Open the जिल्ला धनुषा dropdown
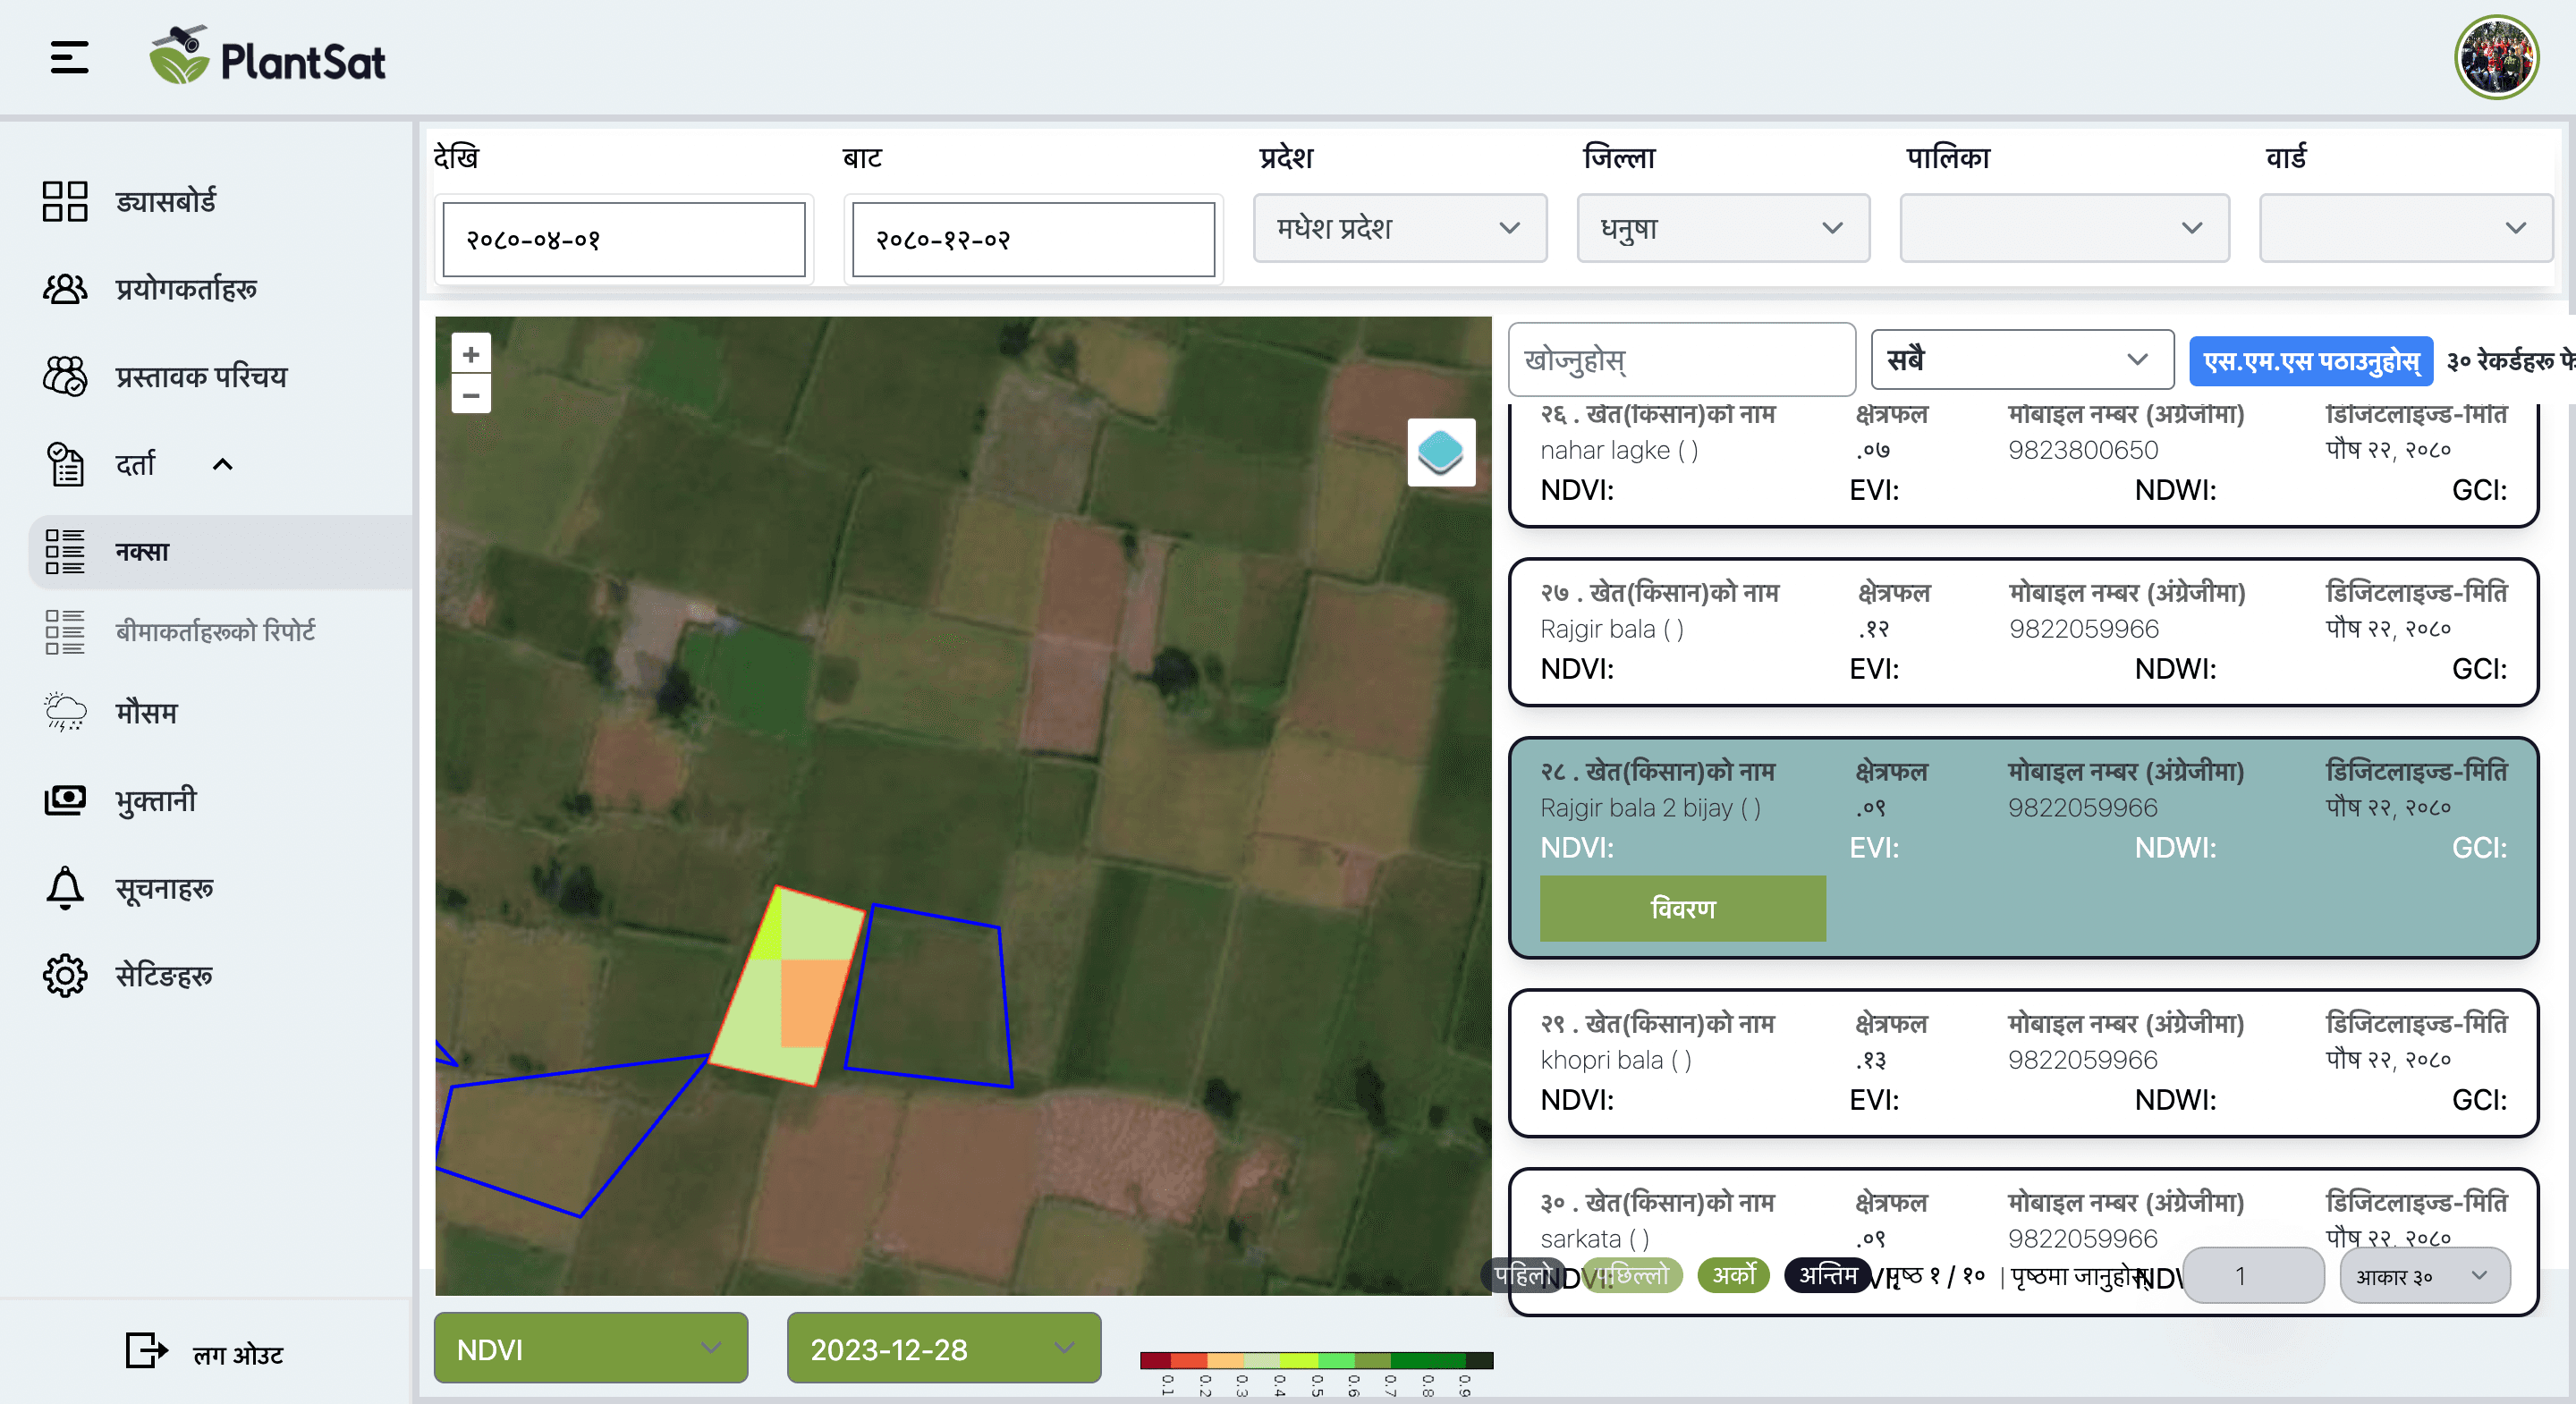 [1722, 228]
